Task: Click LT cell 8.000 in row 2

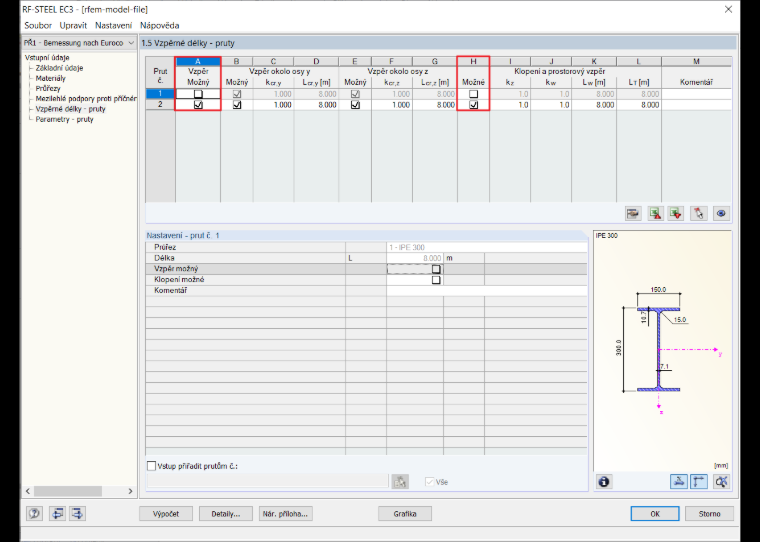Action: click(x=639, y=105)
